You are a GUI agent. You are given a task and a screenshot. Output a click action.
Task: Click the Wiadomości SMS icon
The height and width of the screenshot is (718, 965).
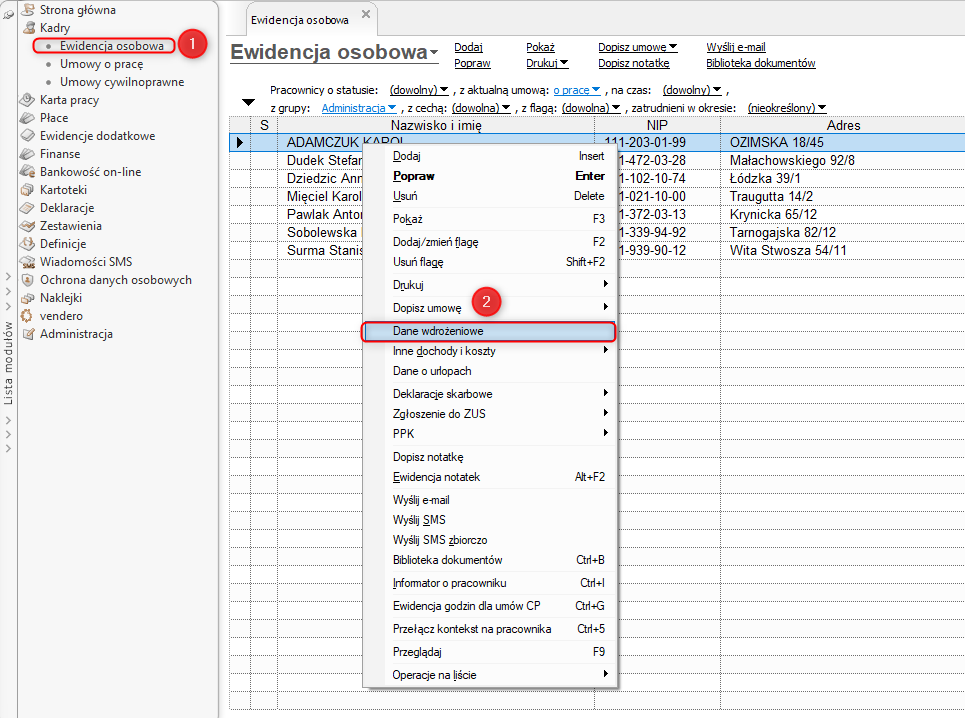click(x=28, y=262)
